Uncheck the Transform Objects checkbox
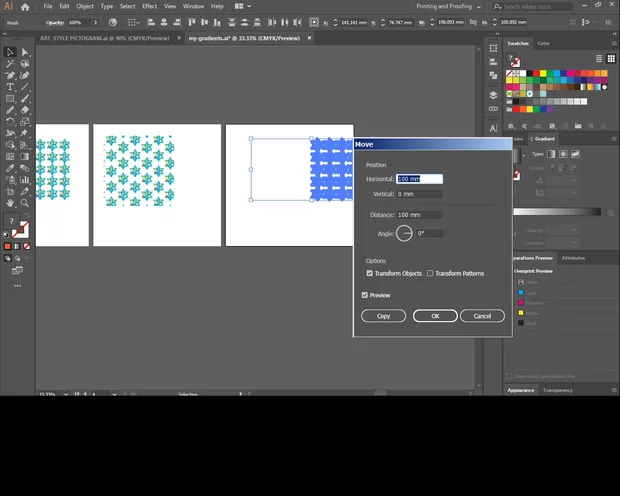The height and width of the screenshot is (496, 620). [x=370, y=273]
